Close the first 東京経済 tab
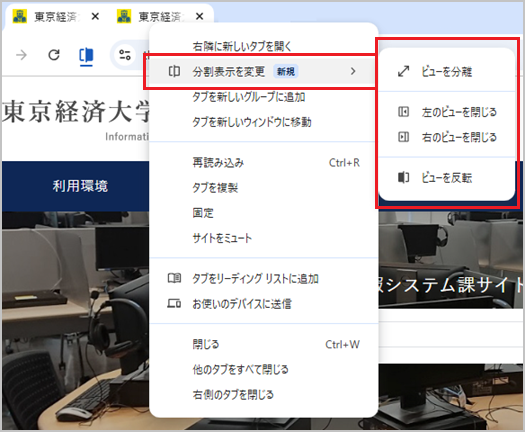This screenshot has height=432, width=525. (x=95, y=16)
